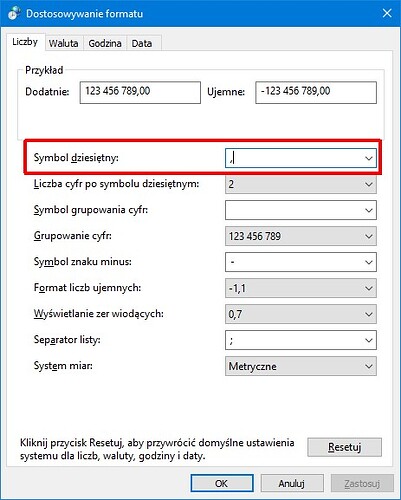Click the Format liczb ujemnych label

pos(87,288)
